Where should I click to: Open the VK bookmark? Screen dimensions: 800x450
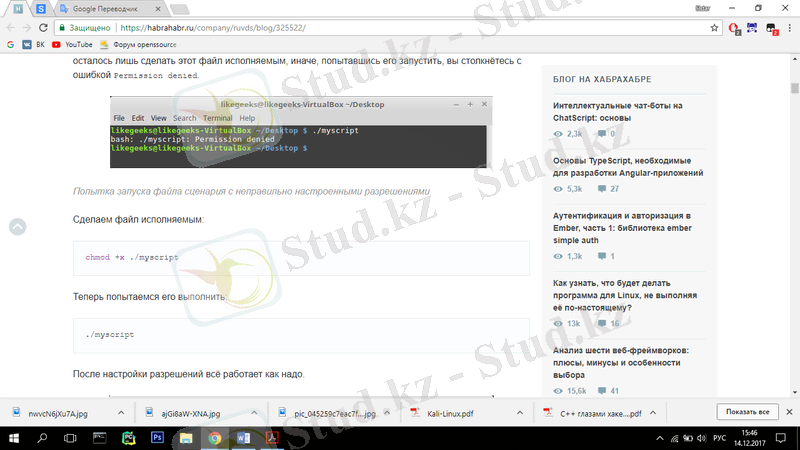[x=34, y=45]
